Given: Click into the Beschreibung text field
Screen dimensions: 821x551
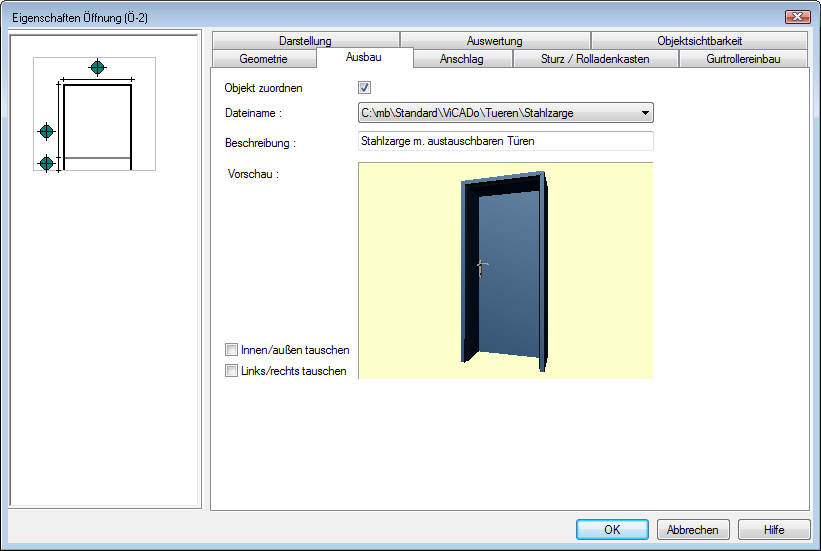Looking at the screenshot, I should (506, 141).
